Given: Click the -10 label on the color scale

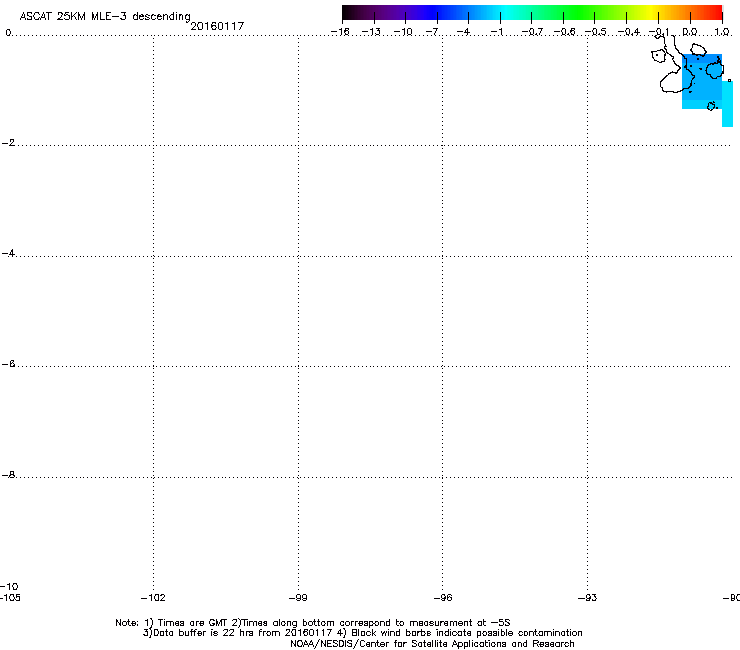Looking at the screenshot, I should tap(403, 32).
